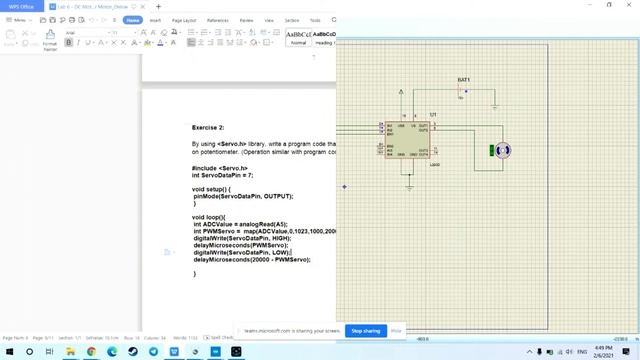Click the Decrease indent icon

(x=218, y=32)
